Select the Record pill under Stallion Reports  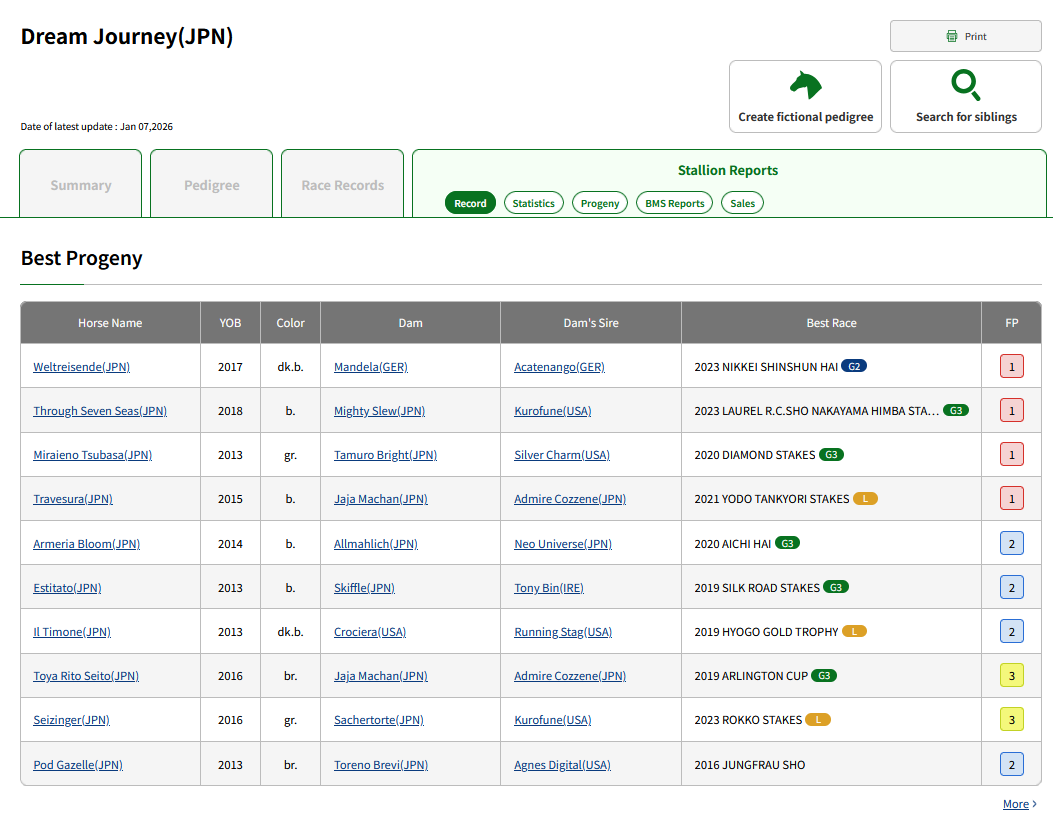pyautogui.click(x=470, y=203)
